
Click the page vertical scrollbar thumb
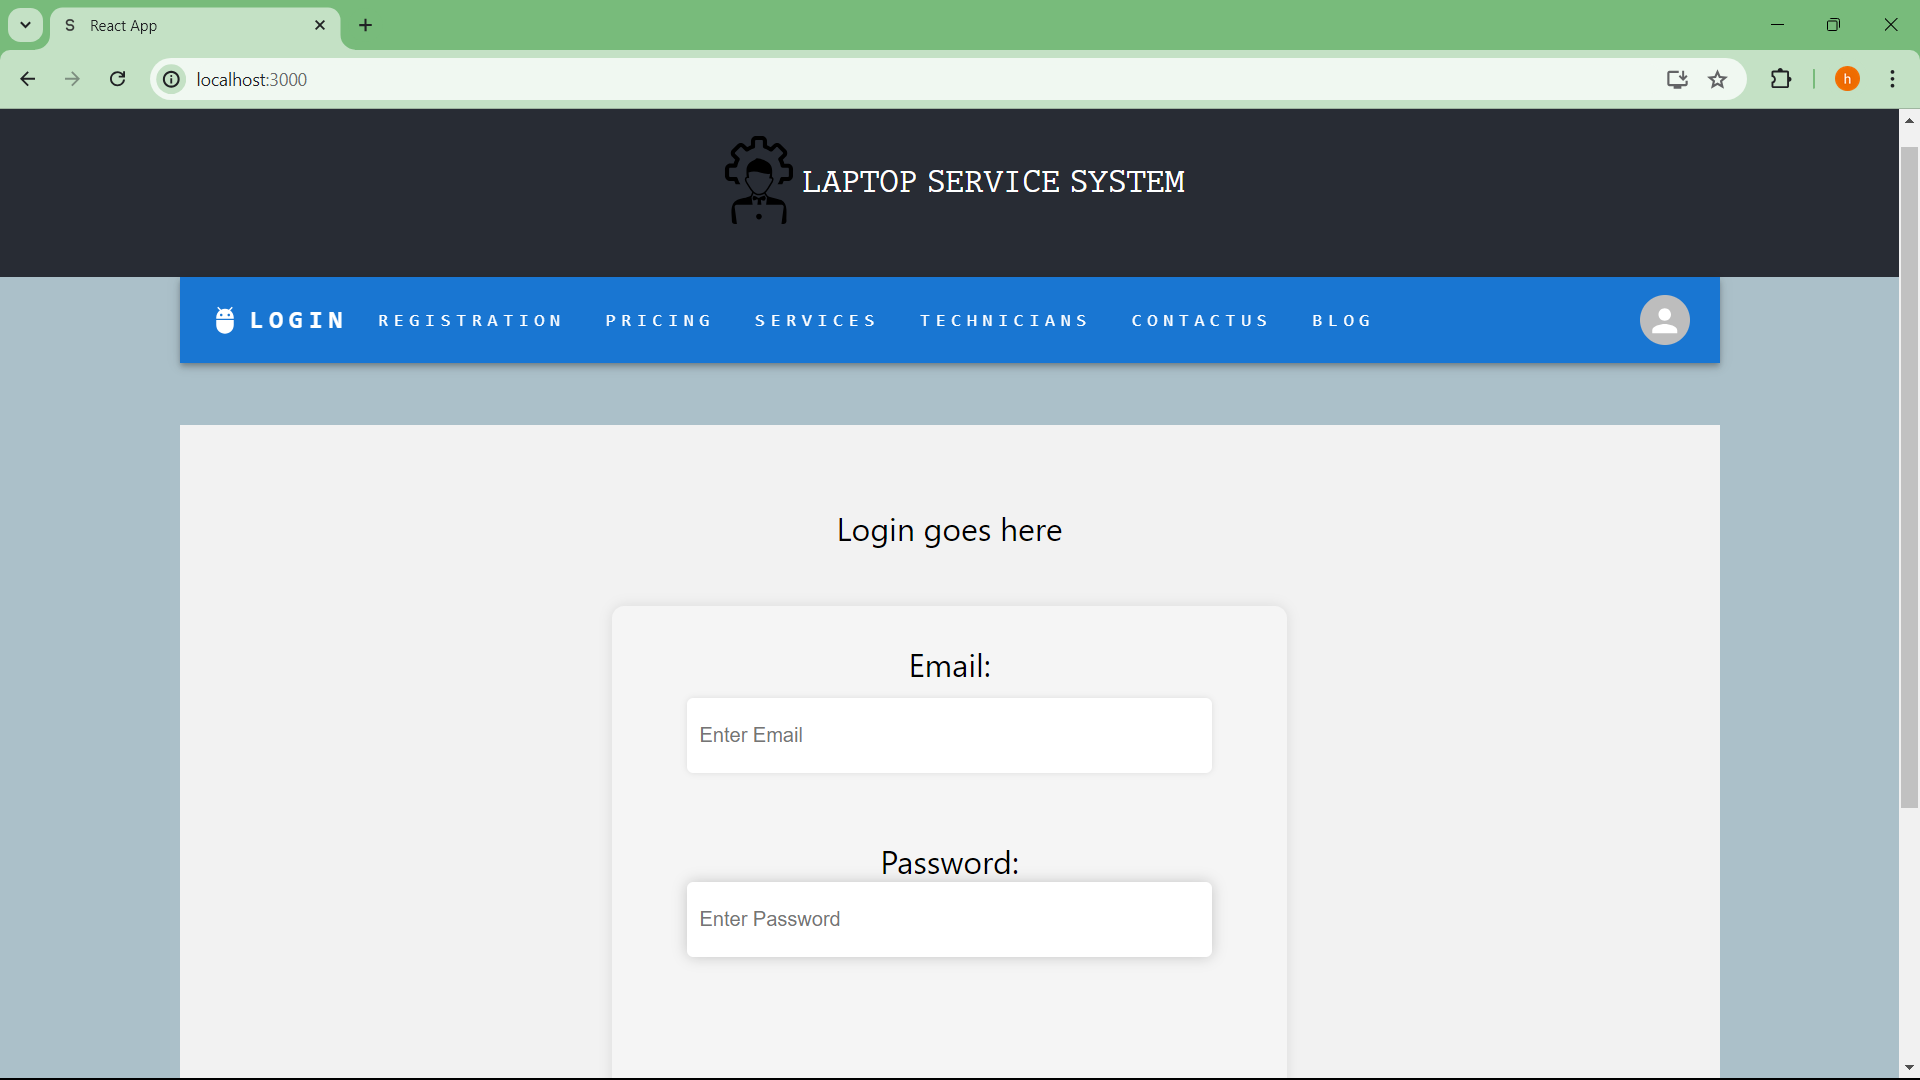(1909, 477)
